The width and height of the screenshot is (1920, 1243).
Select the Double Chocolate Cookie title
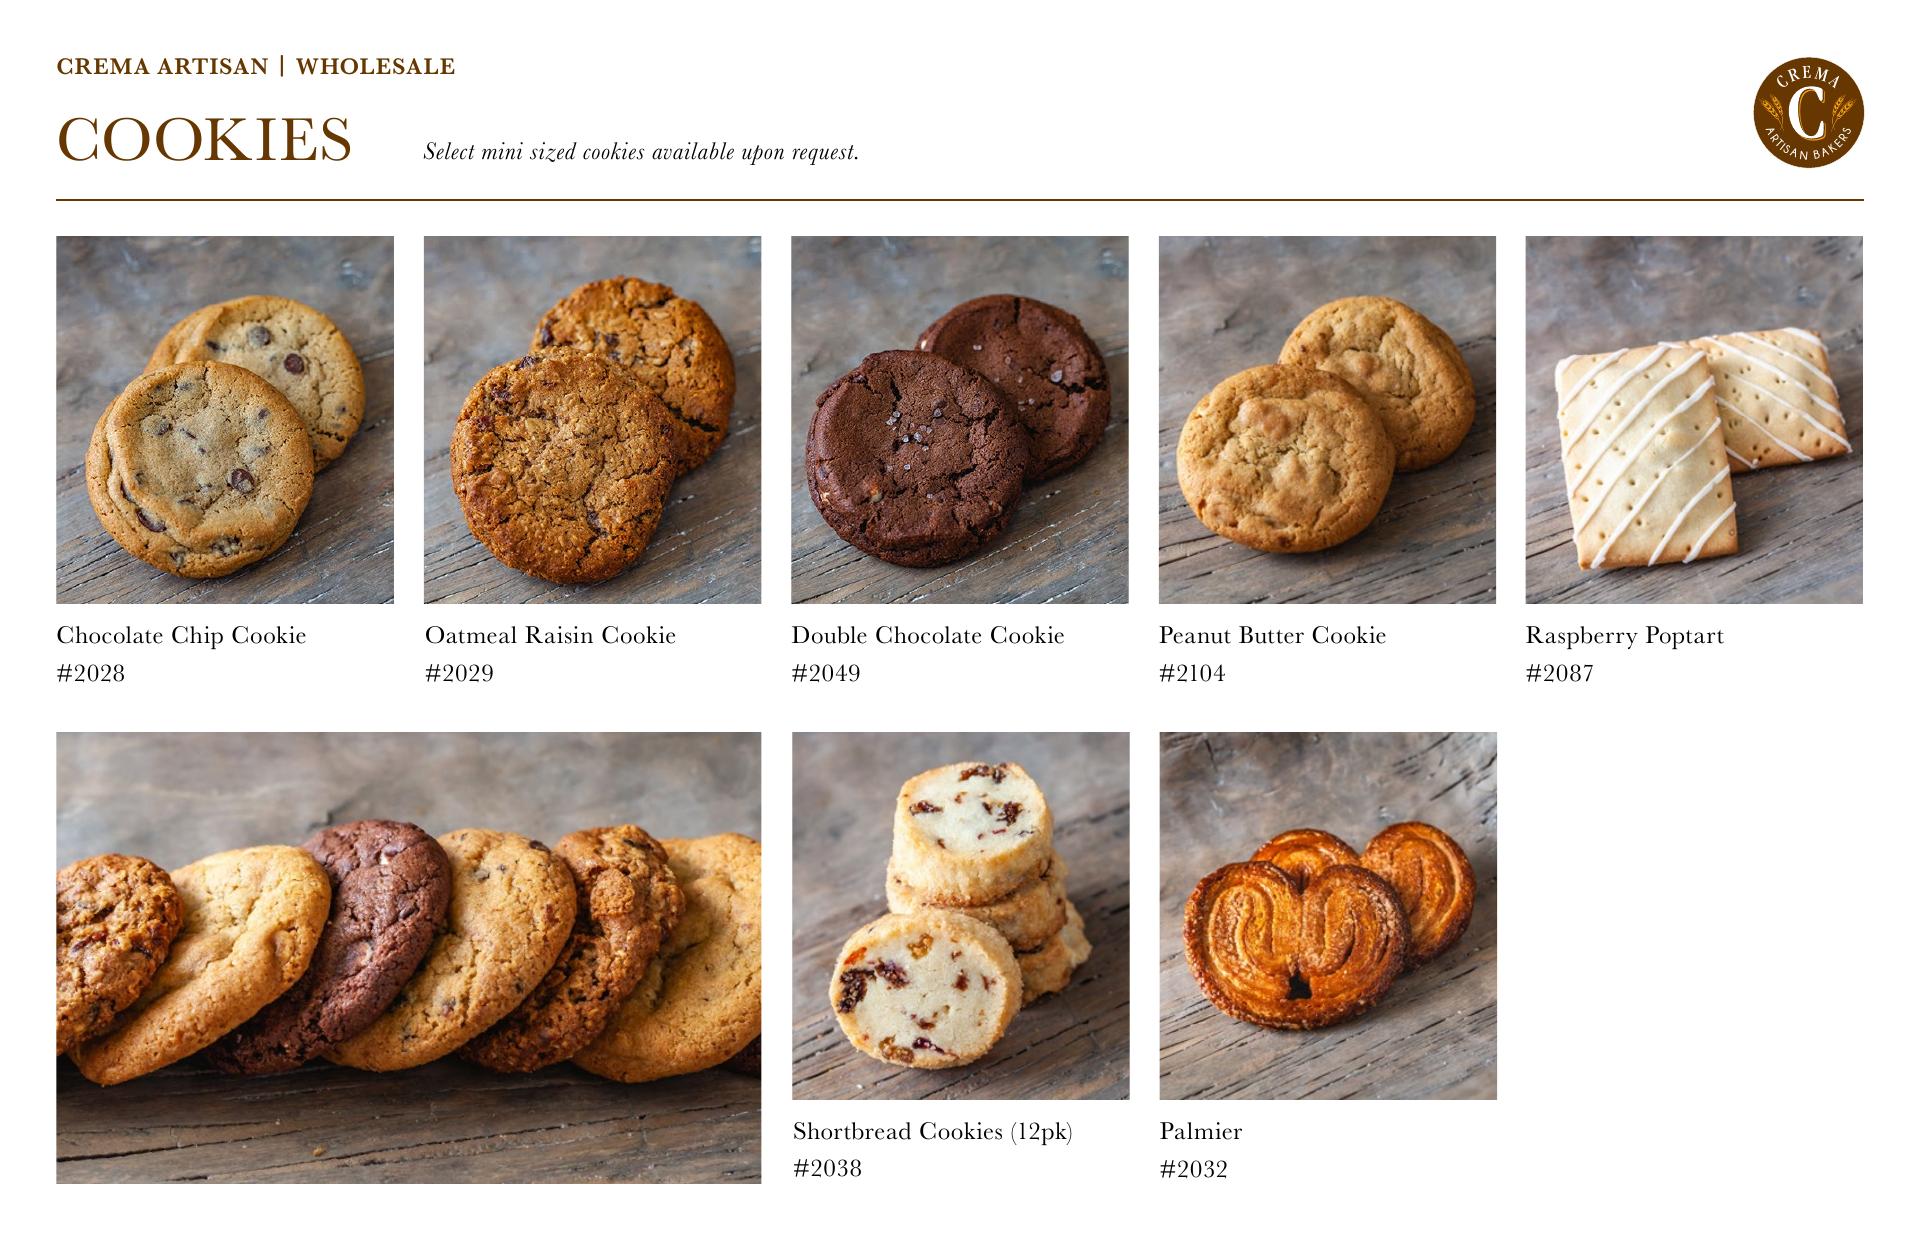coord(928,636)
